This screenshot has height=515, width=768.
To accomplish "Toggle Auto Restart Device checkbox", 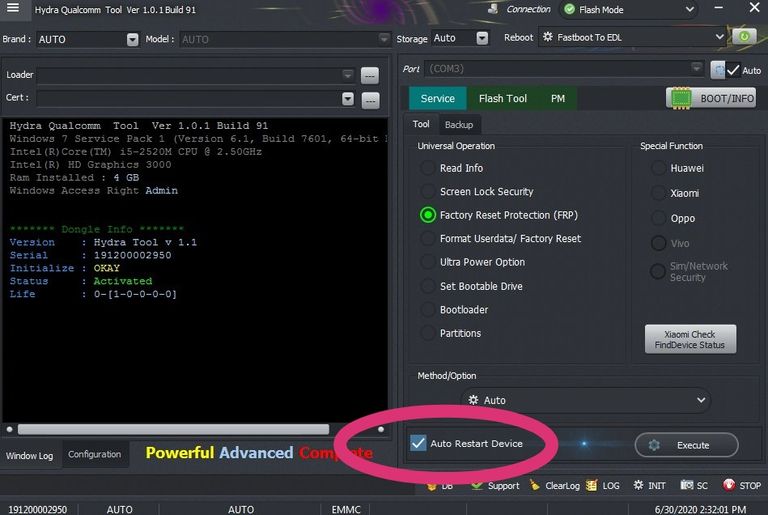I will pos(418,443).
